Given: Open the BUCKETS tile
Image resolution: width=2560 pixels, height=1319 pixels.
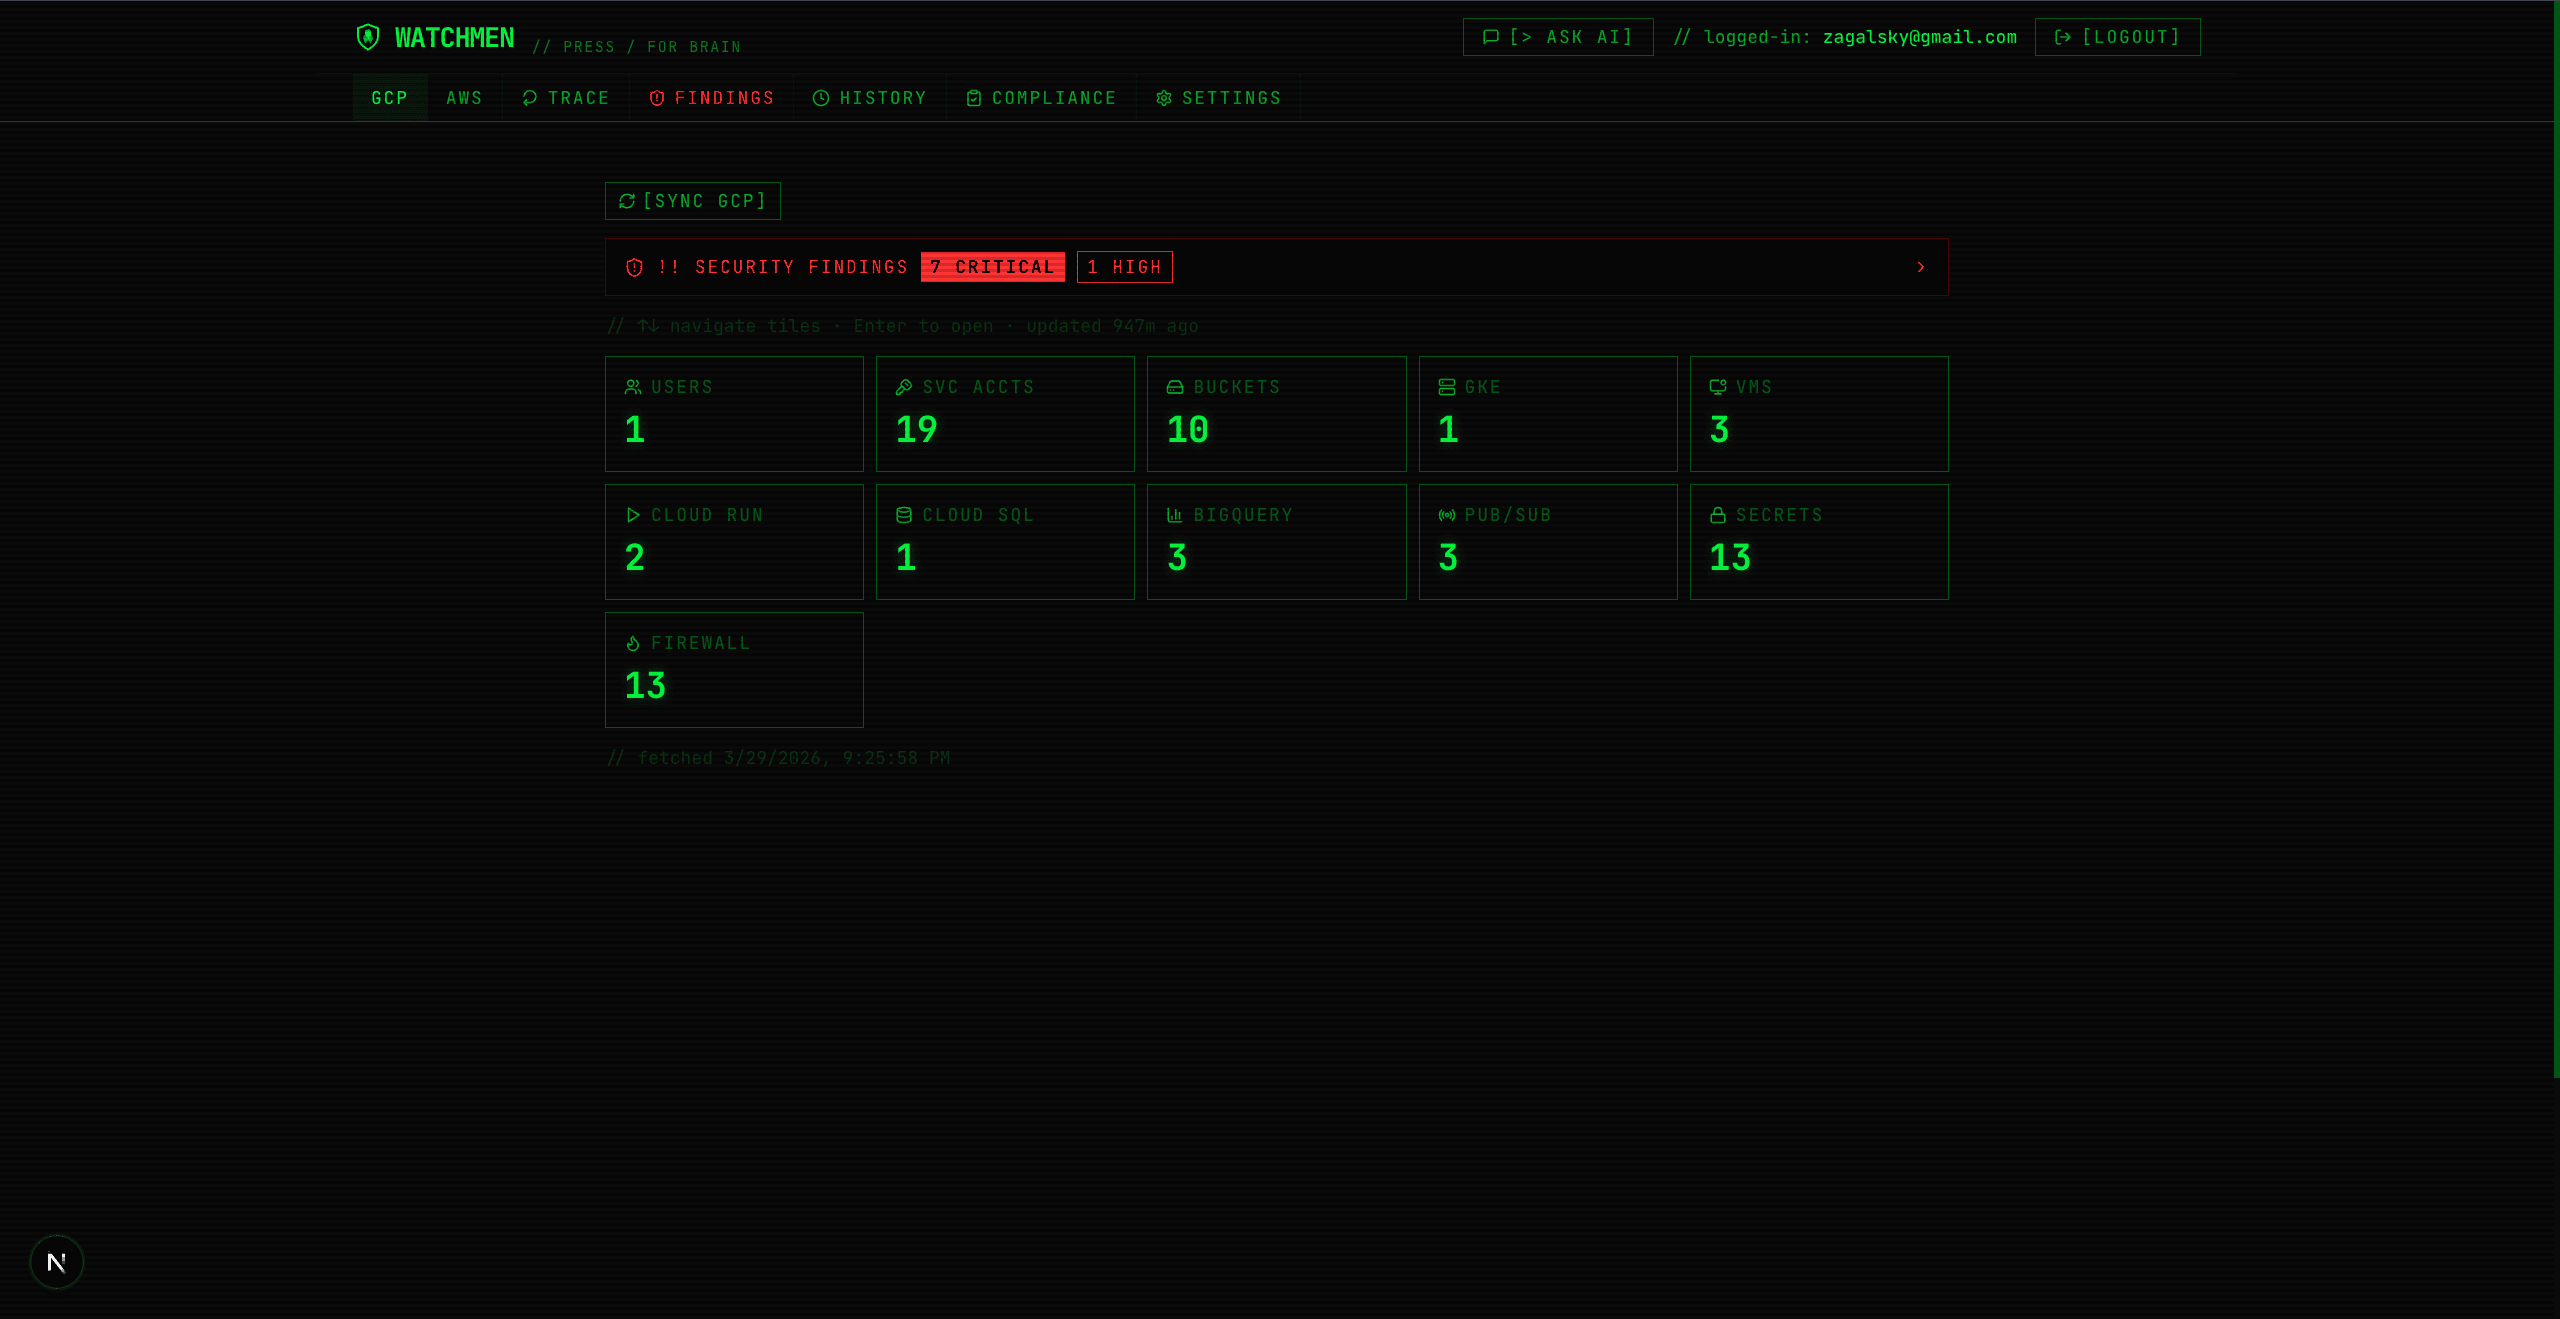Looking at the screenshot, I should 1276,414.
